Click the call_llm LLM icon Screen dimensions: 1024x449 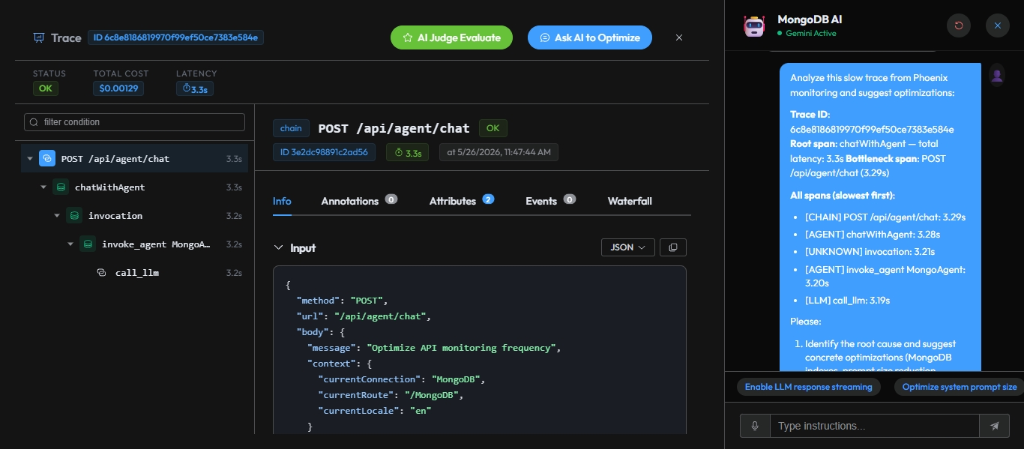[101, 273]
